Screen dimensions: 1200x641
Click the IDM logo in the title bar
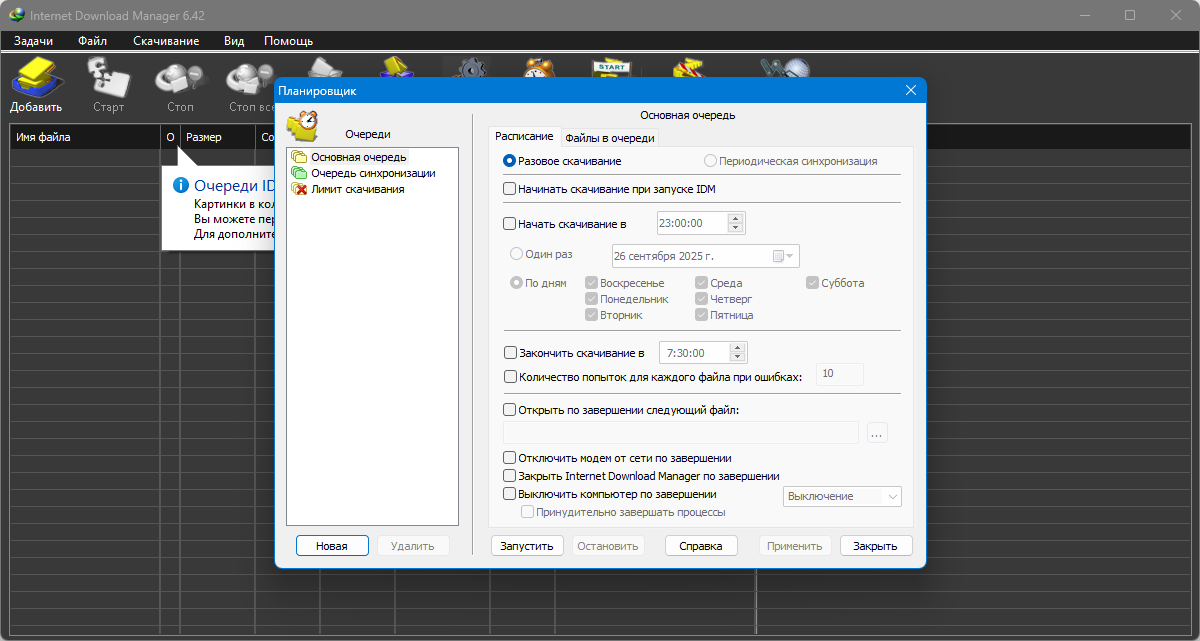(15, 15)
